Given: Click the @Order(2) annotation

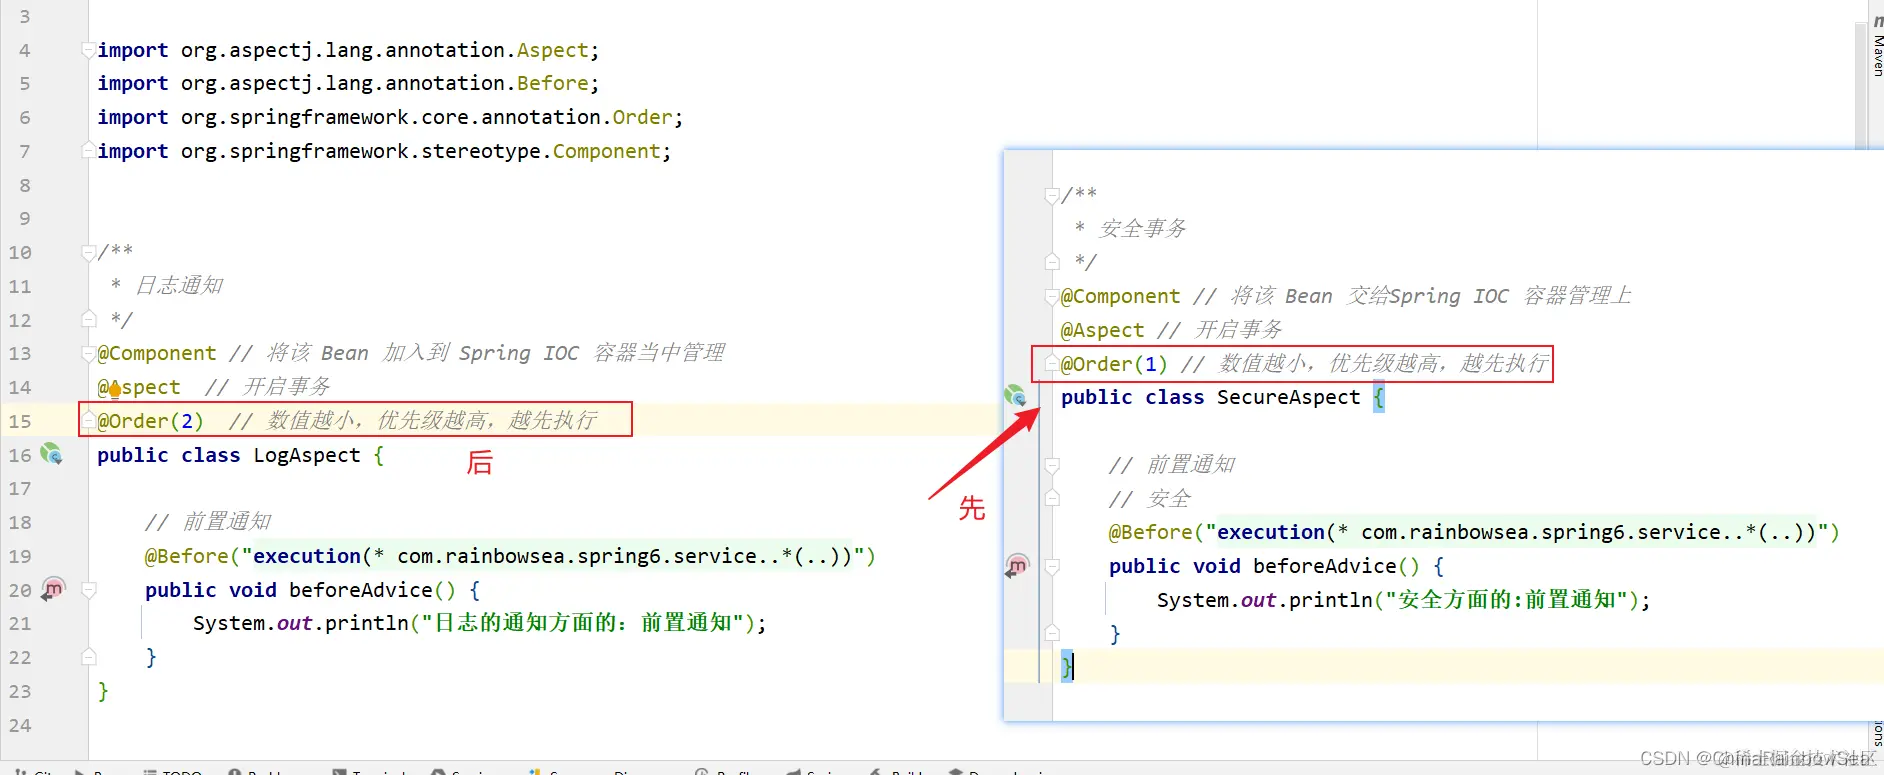Looking at the screenshot, I should pos(151,421).
